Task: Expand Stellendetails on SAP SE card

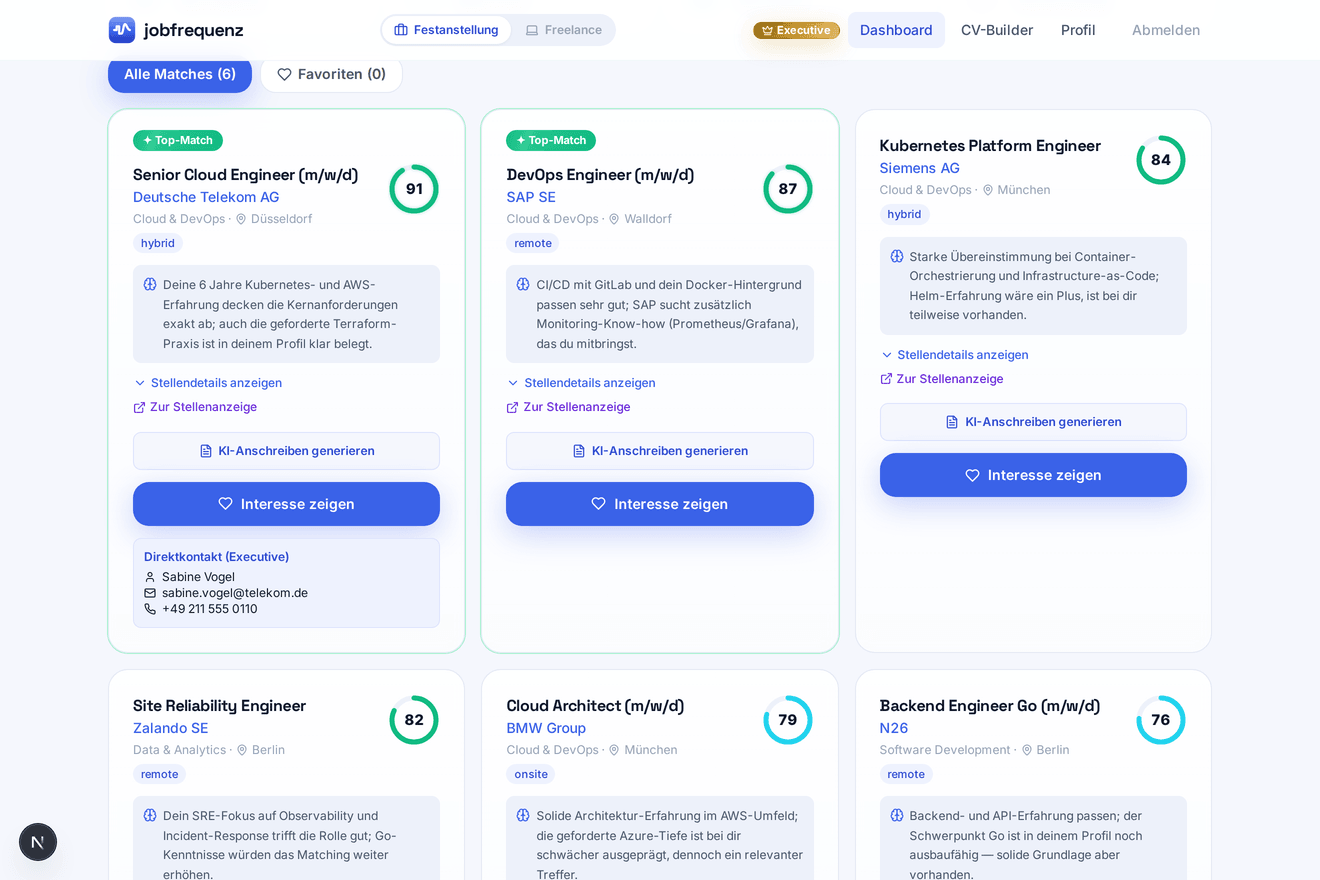Action: [x=581, y=383]
